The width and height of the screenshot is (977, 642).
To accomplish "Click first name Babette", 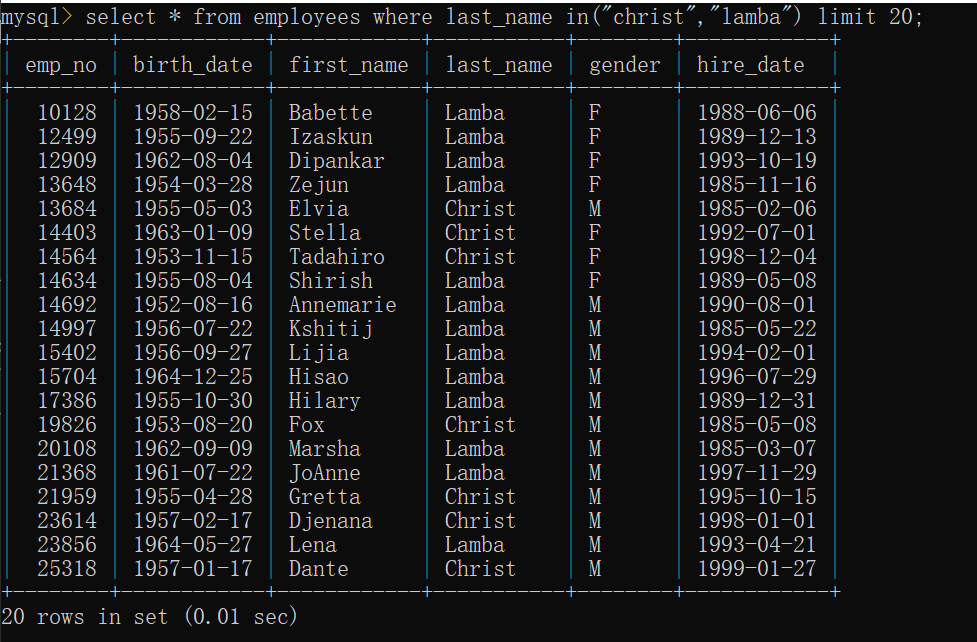I will click(330, 113).
